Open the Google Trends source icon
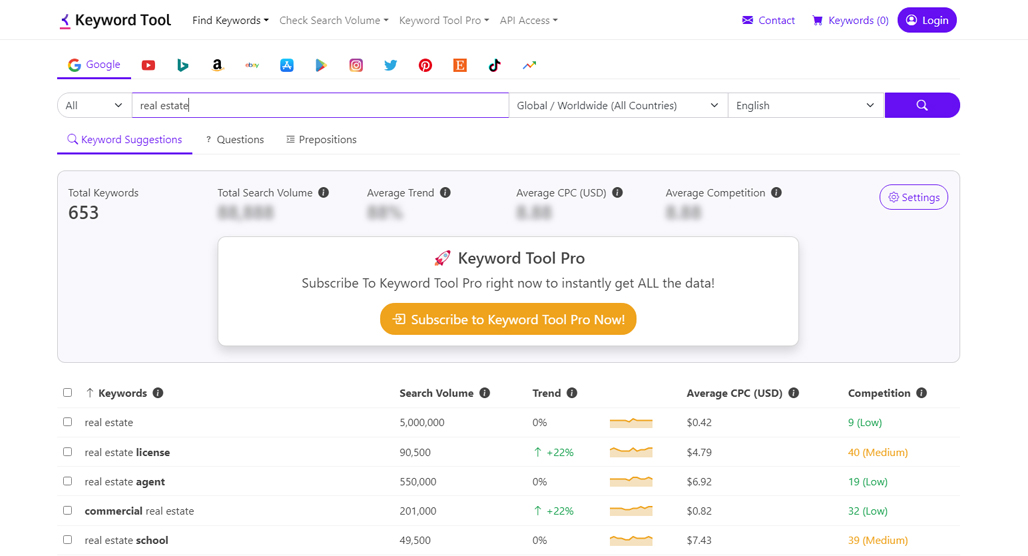 [x=529, y=65]
